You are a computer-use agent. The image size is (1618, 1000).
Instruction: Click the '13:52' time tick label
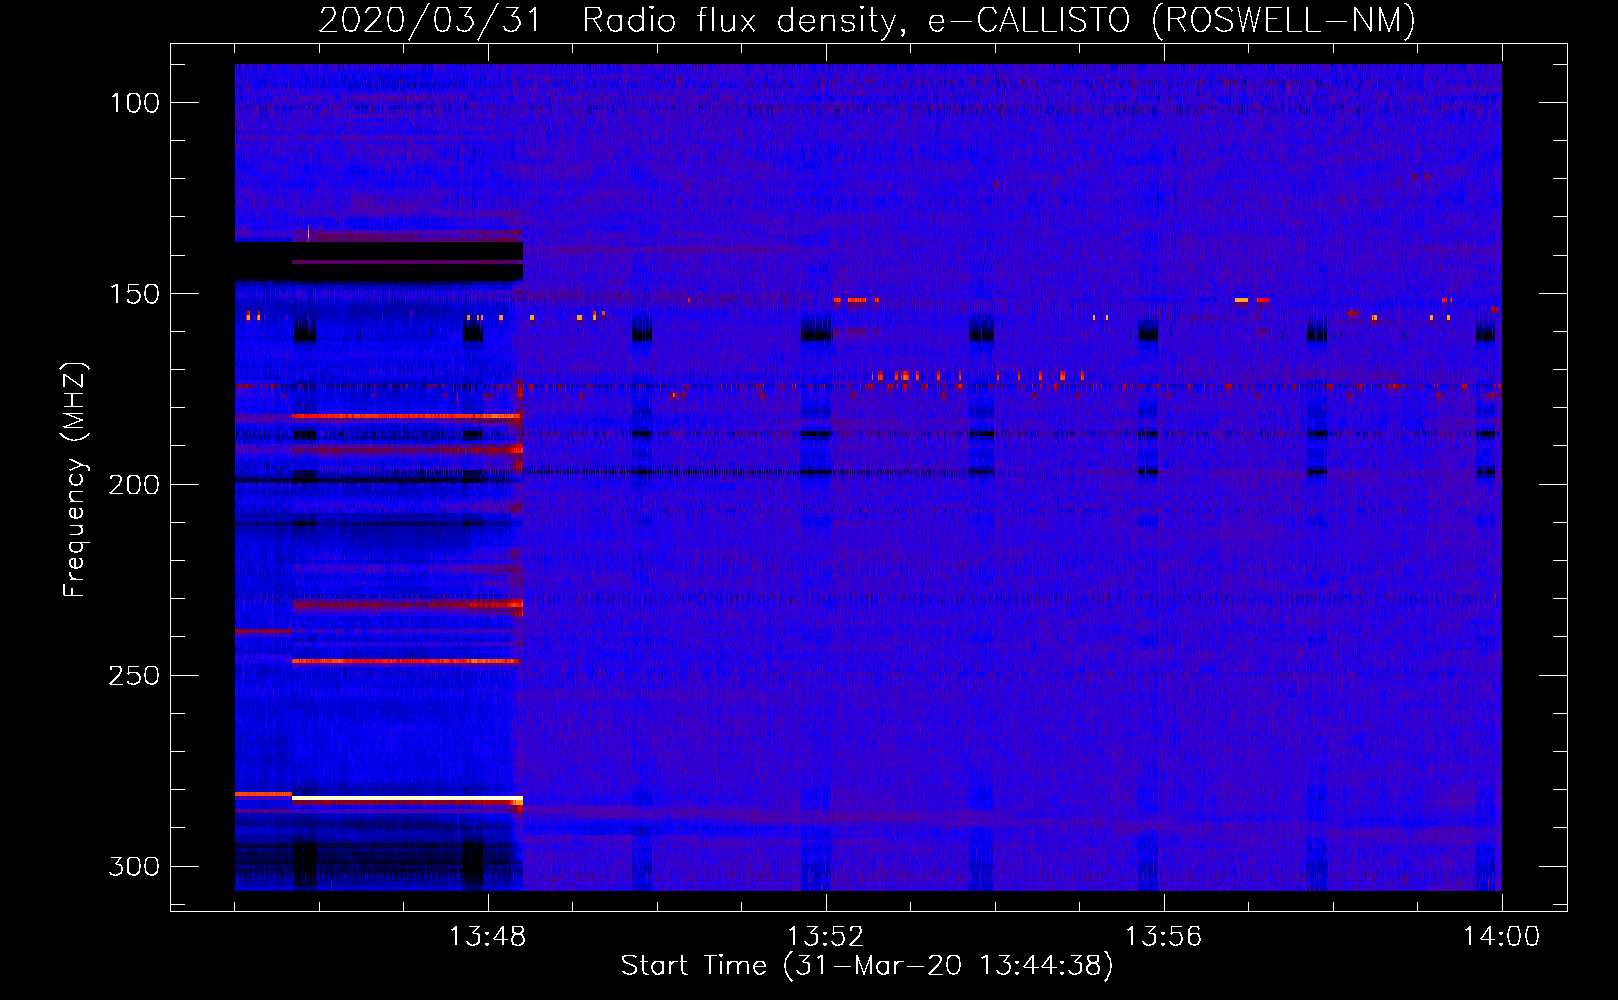[x=826, y=937]
